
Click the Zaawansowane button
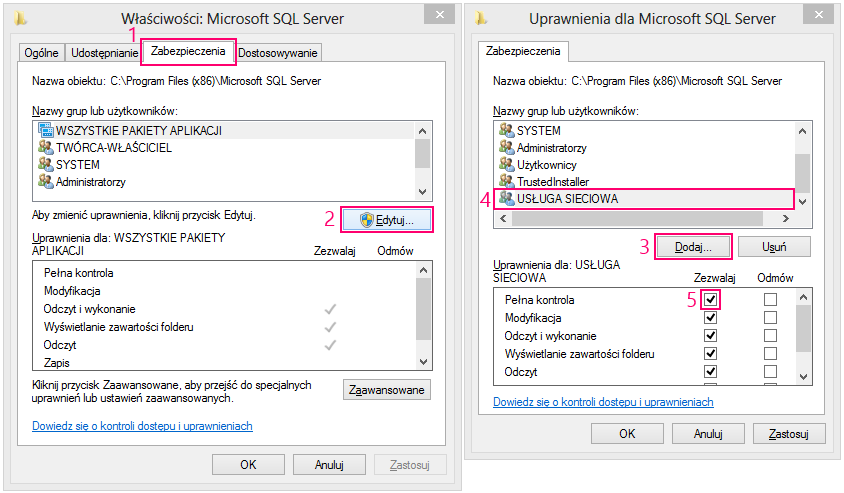click(x=388, y=390)
